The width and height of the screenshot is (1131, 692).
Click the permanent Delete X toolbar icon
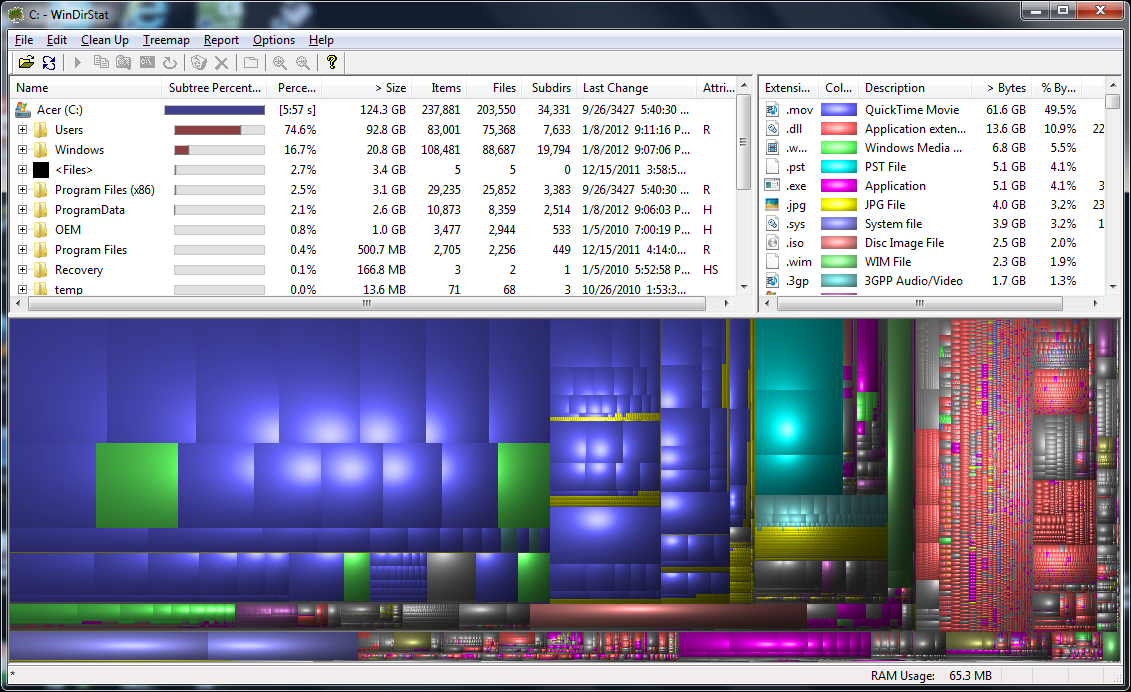pos(220,62)
